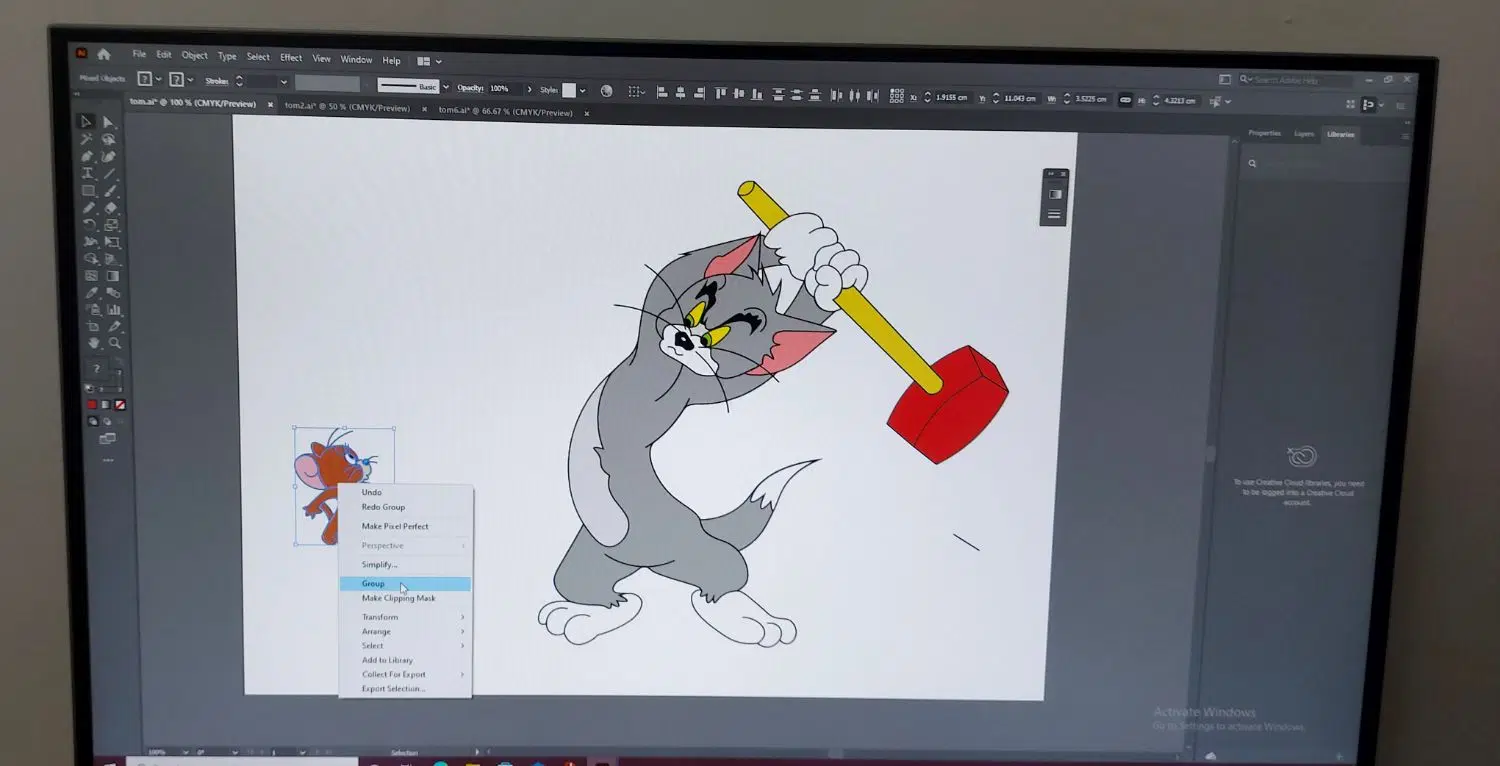Expand the Transform submenu in context menu
1500x766 pixels.
click(x=404, y=617)
